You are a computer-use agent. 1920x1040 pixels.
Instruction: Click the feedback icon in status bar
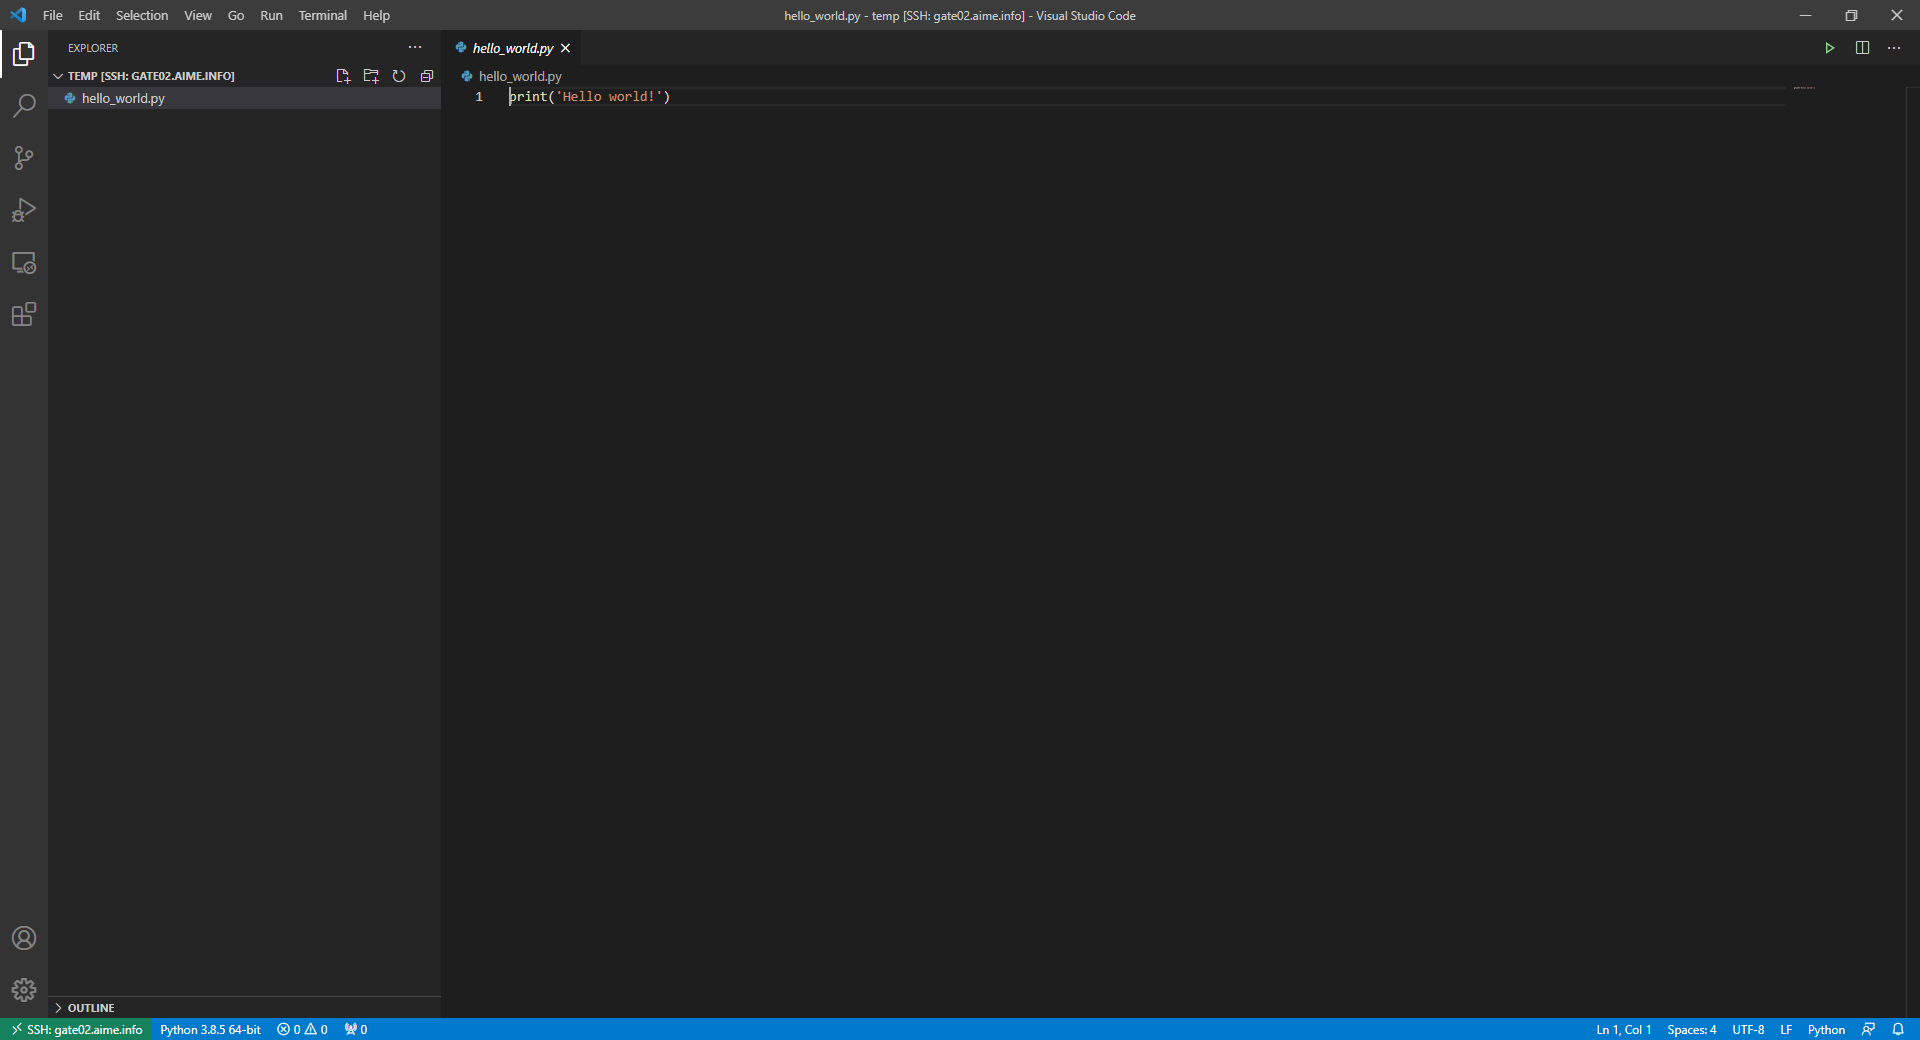coord(1868,1029)
